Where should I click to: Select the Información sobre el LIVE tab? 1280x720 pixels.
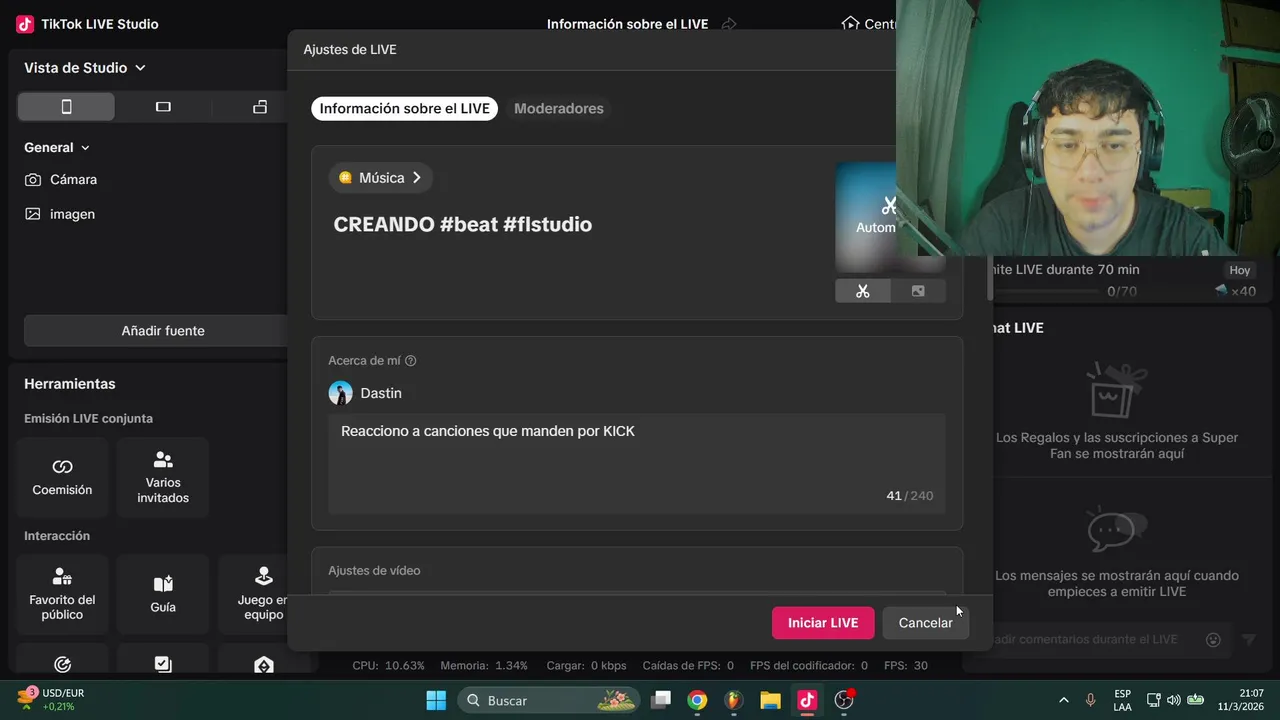tap(405, 108)
